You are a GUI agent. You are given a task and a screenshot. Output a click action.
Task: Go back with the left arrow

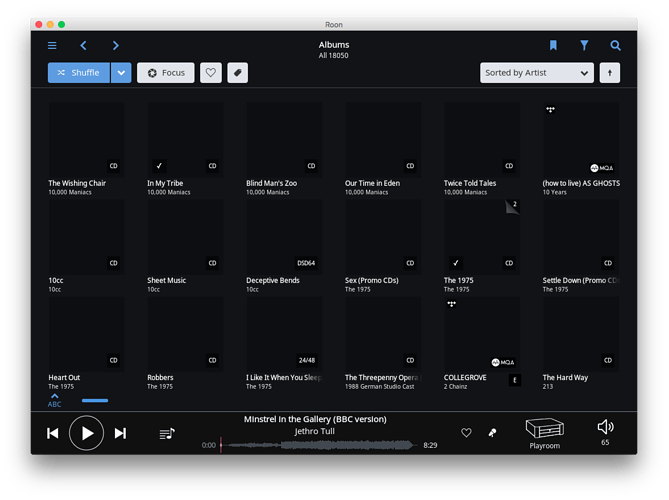point(84,45)
